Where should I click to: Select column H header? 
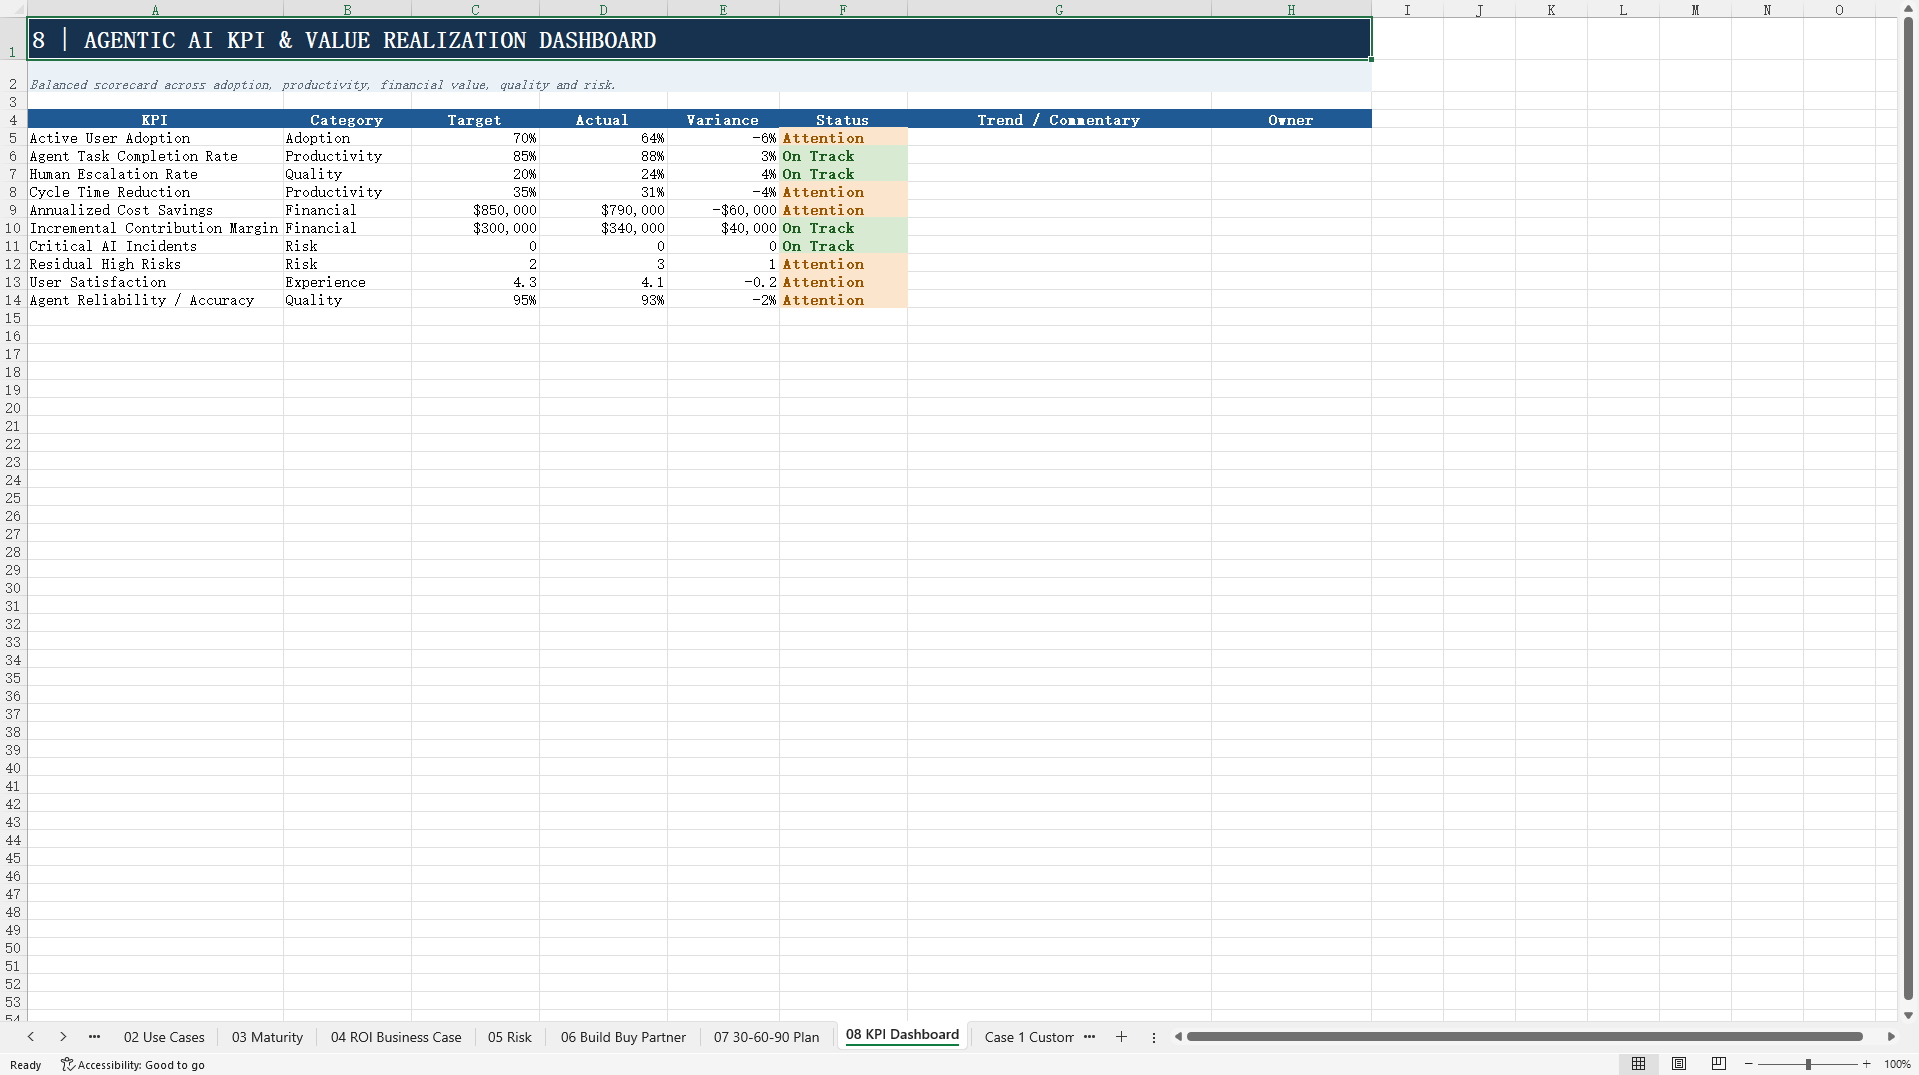pyautogui.click(x=1291, y=9)
